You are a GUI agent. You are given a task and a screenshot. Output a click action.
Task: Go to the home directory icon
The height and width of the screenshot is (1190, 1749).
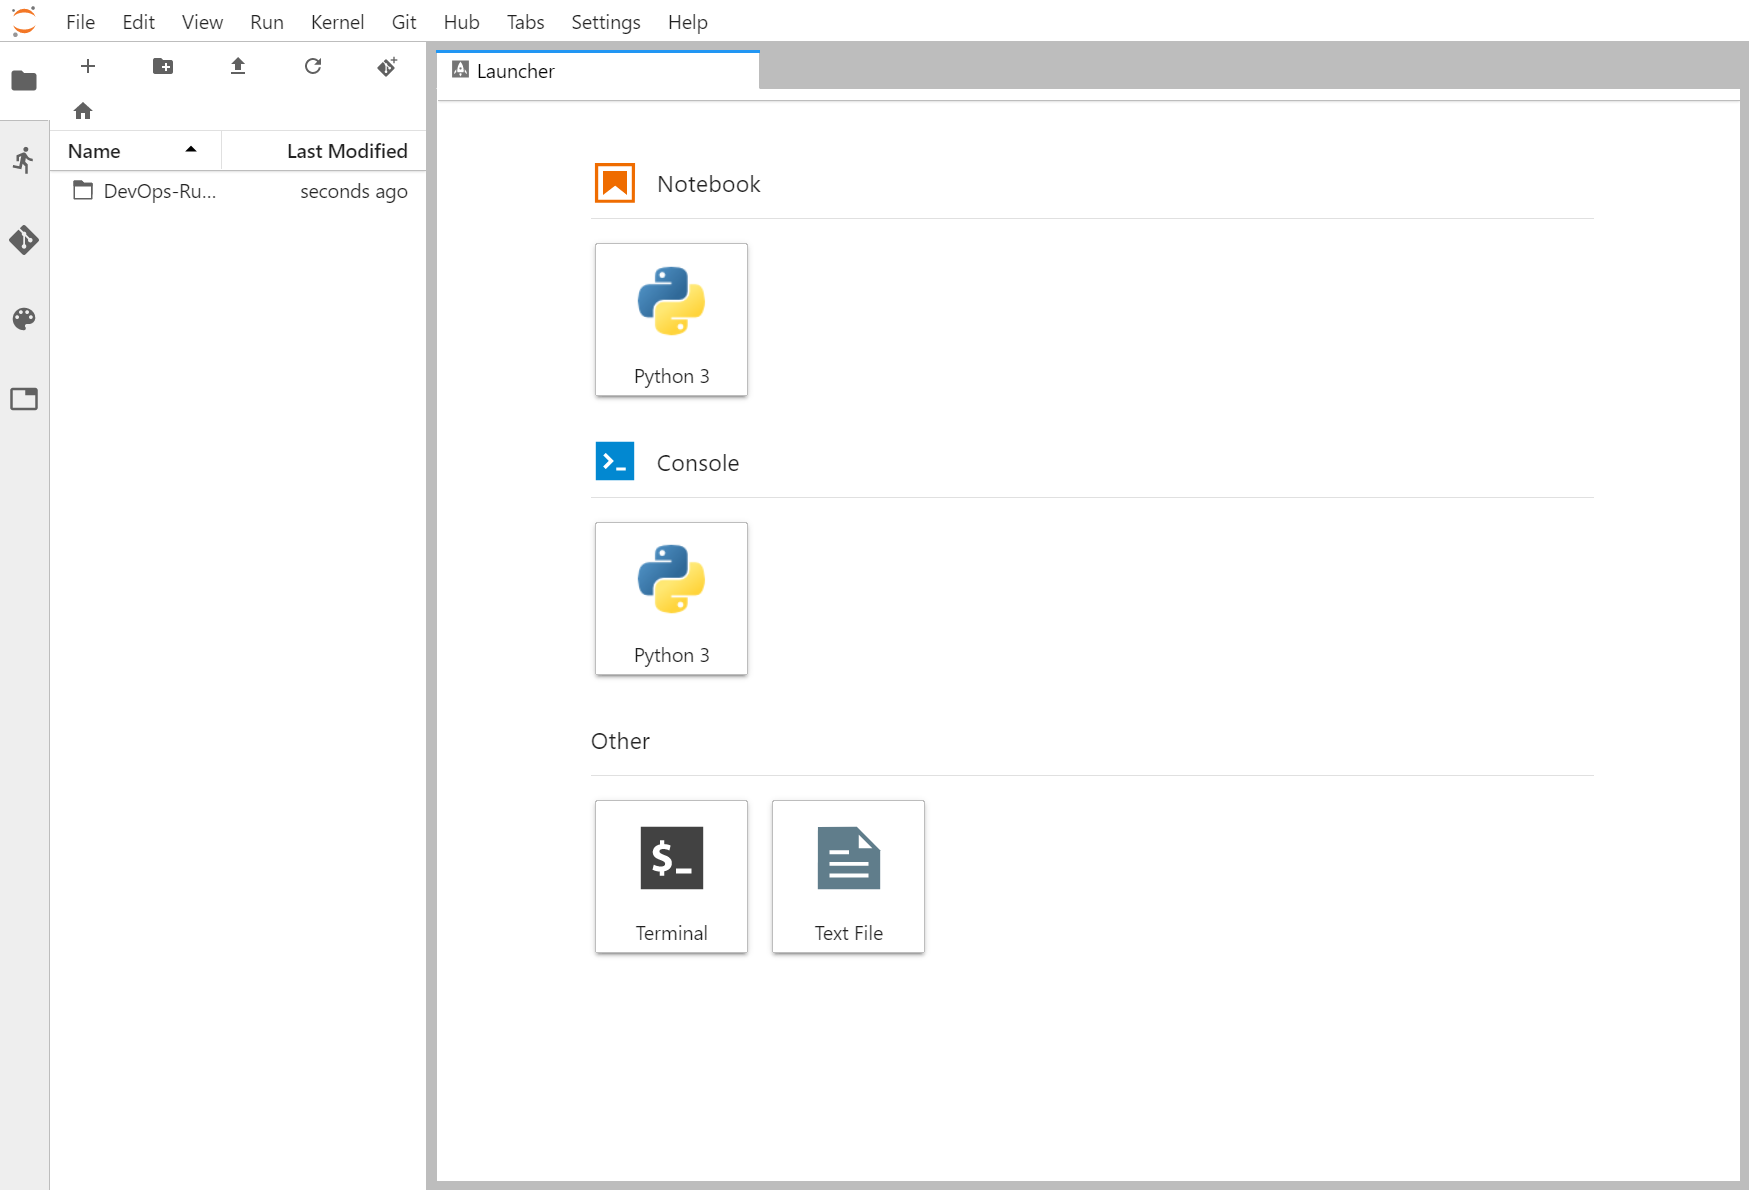83,111
